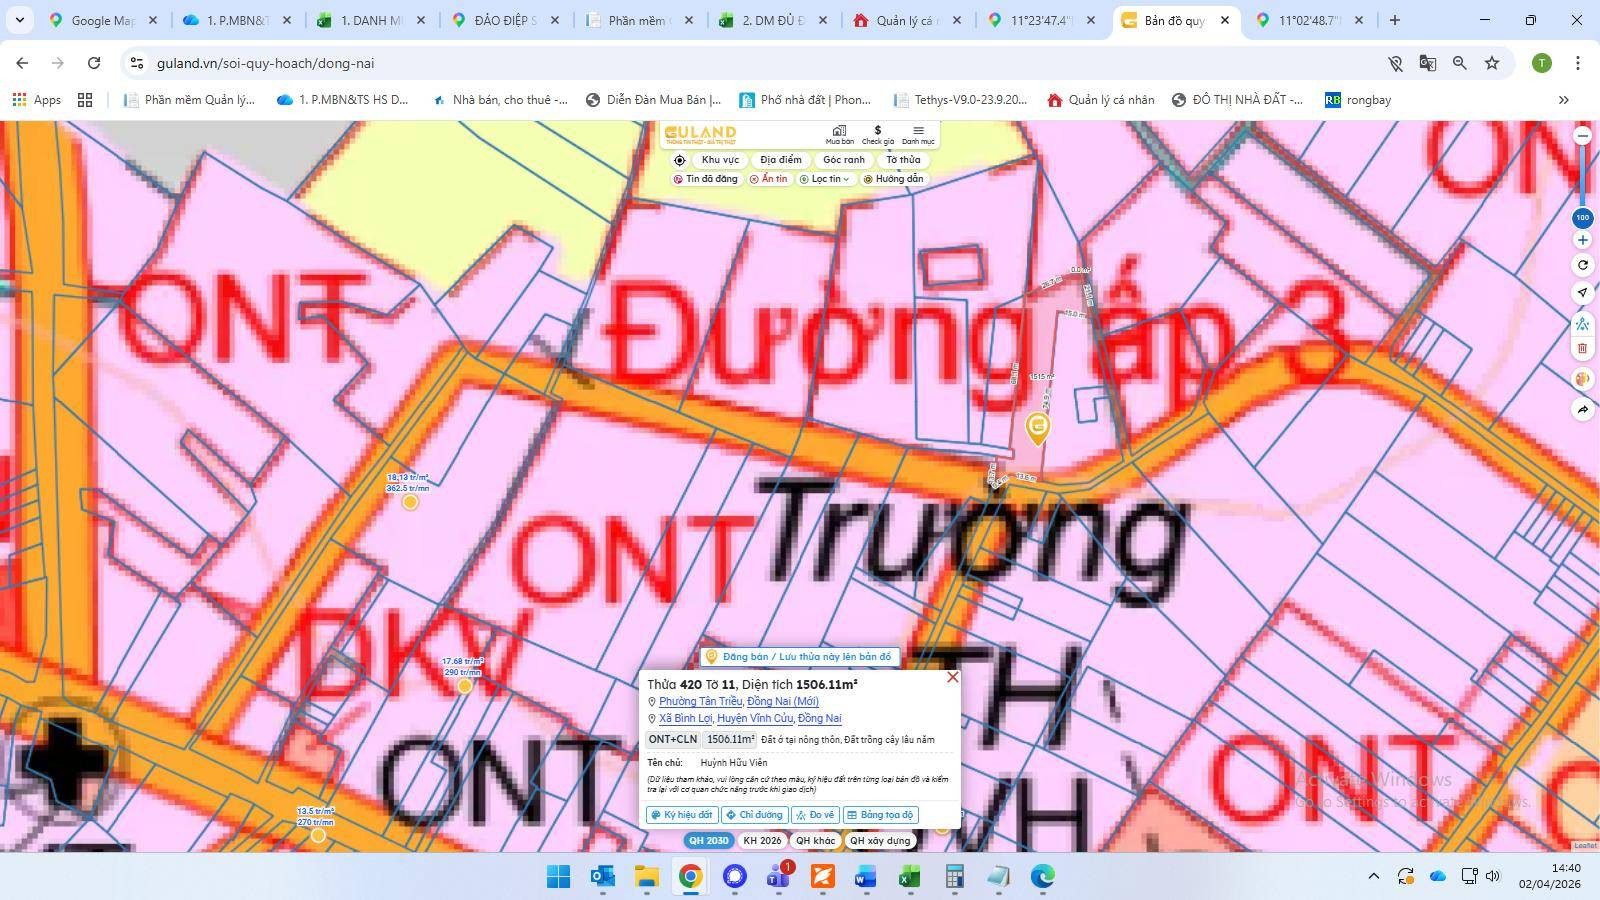Click the 290 tr/mn price marker
1600x900 pixels.
coord(464,685)
